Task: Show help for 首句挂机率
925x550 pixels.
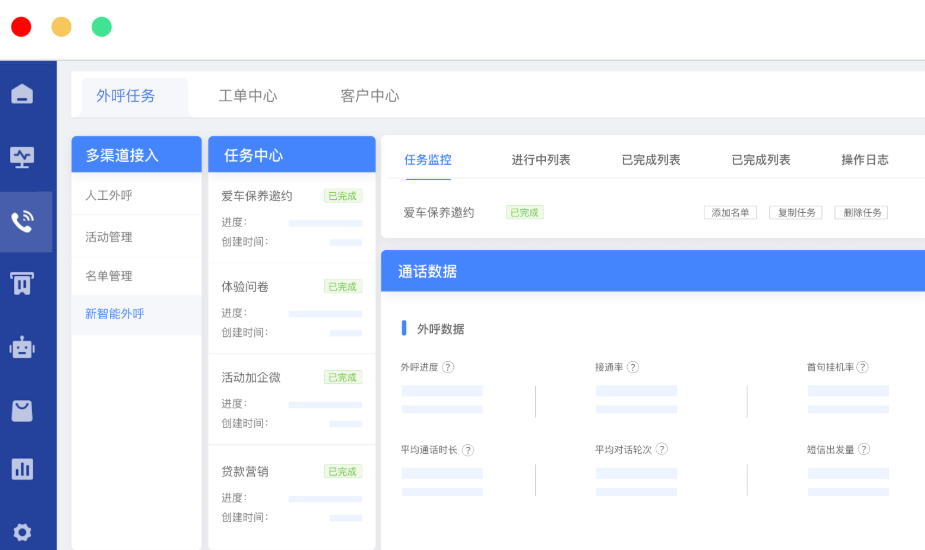Action: [862, 367]
